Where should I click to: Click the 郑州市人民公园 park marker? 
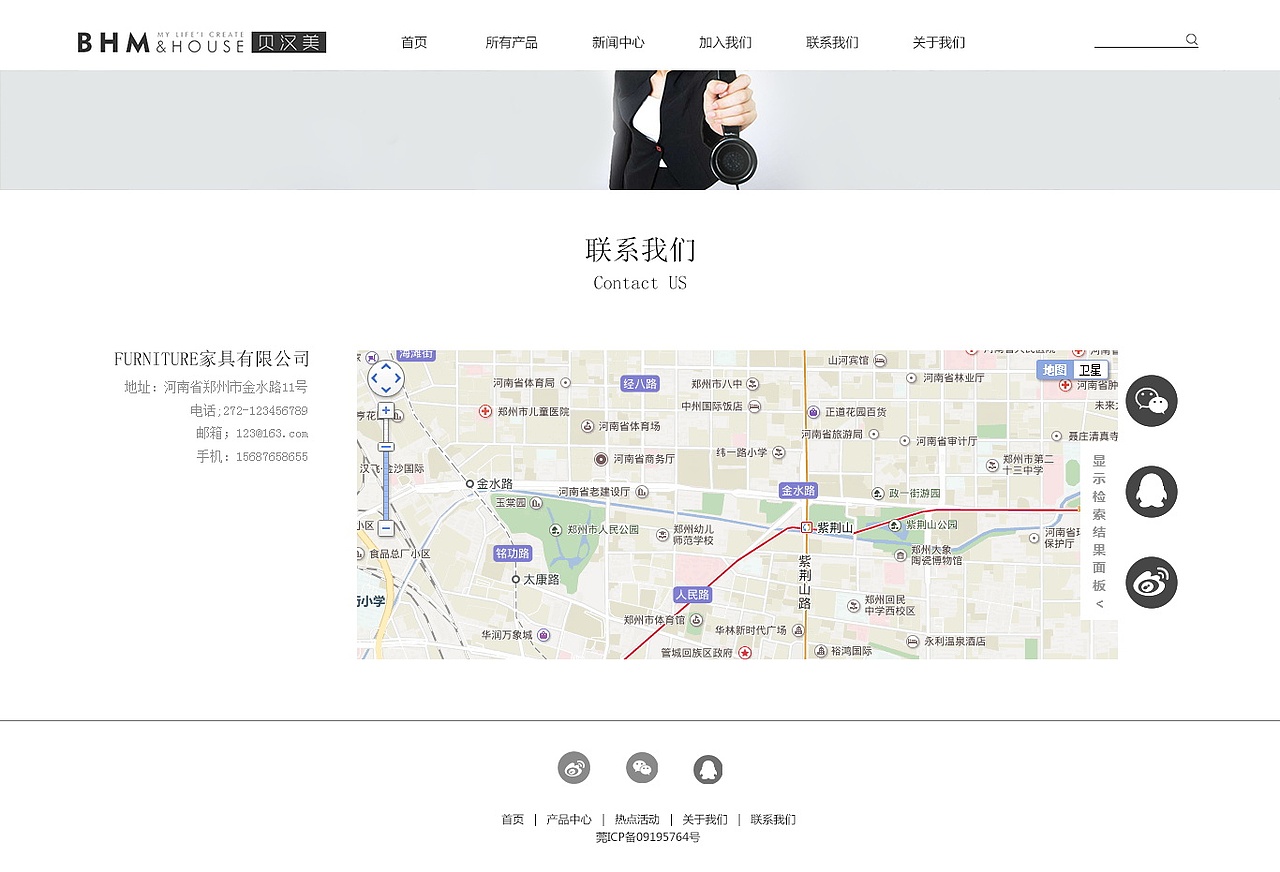(x=555, y=530)
